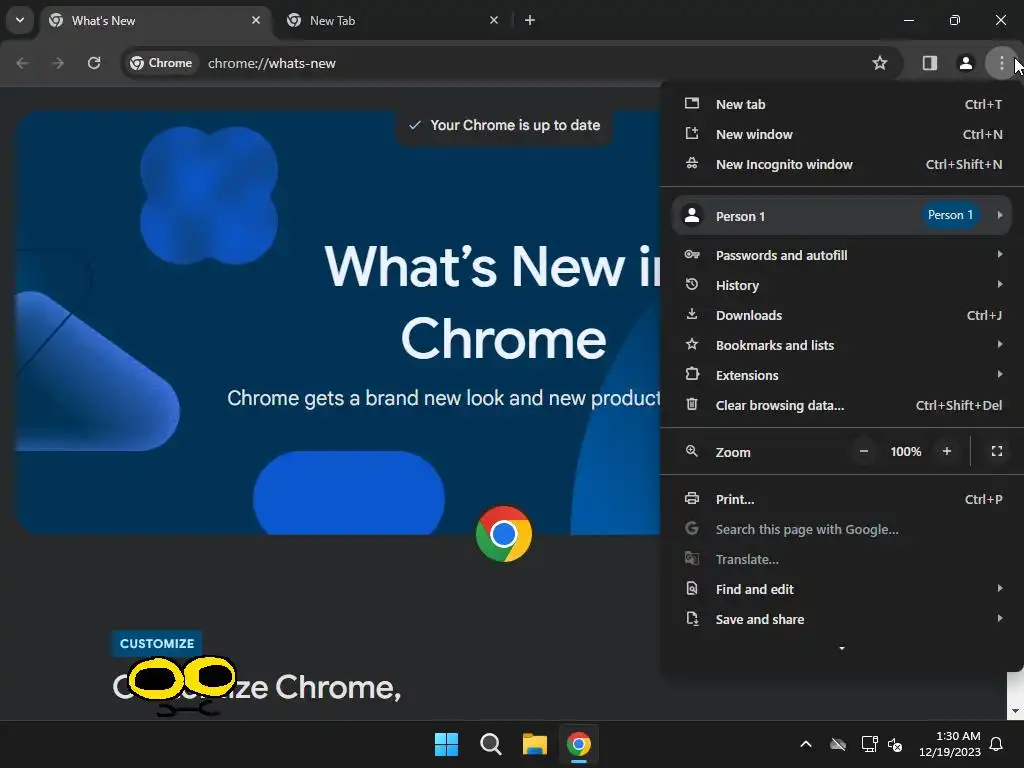Viewport: 1024px width, 768px height.
Task: Click the Zoom magnifier icon in menu
Action: coord(692,451)
